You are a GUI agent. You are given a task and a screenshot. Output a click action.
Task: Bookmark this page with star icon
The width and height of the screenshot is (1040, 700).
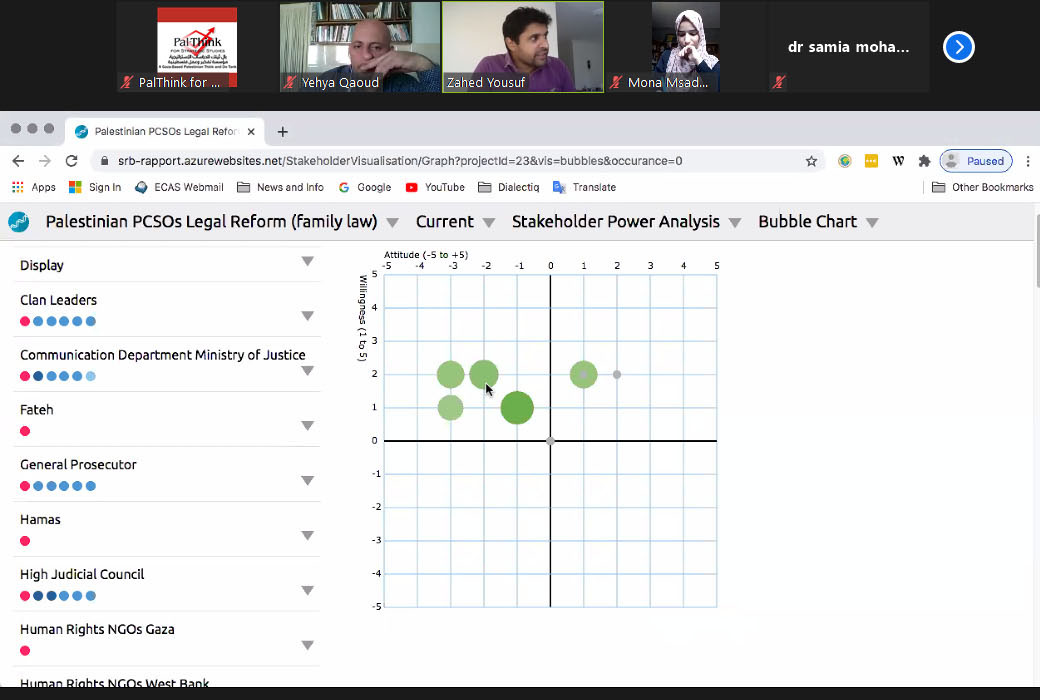(x=811, y=161)
